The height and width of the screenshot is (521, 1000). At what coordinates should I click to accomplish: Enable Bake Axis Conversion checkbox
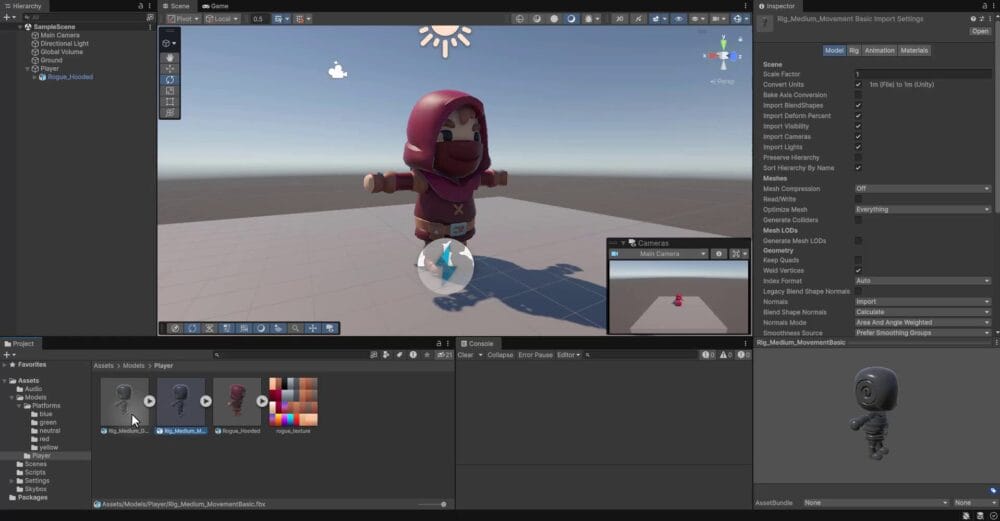click(x=858, y=95)
